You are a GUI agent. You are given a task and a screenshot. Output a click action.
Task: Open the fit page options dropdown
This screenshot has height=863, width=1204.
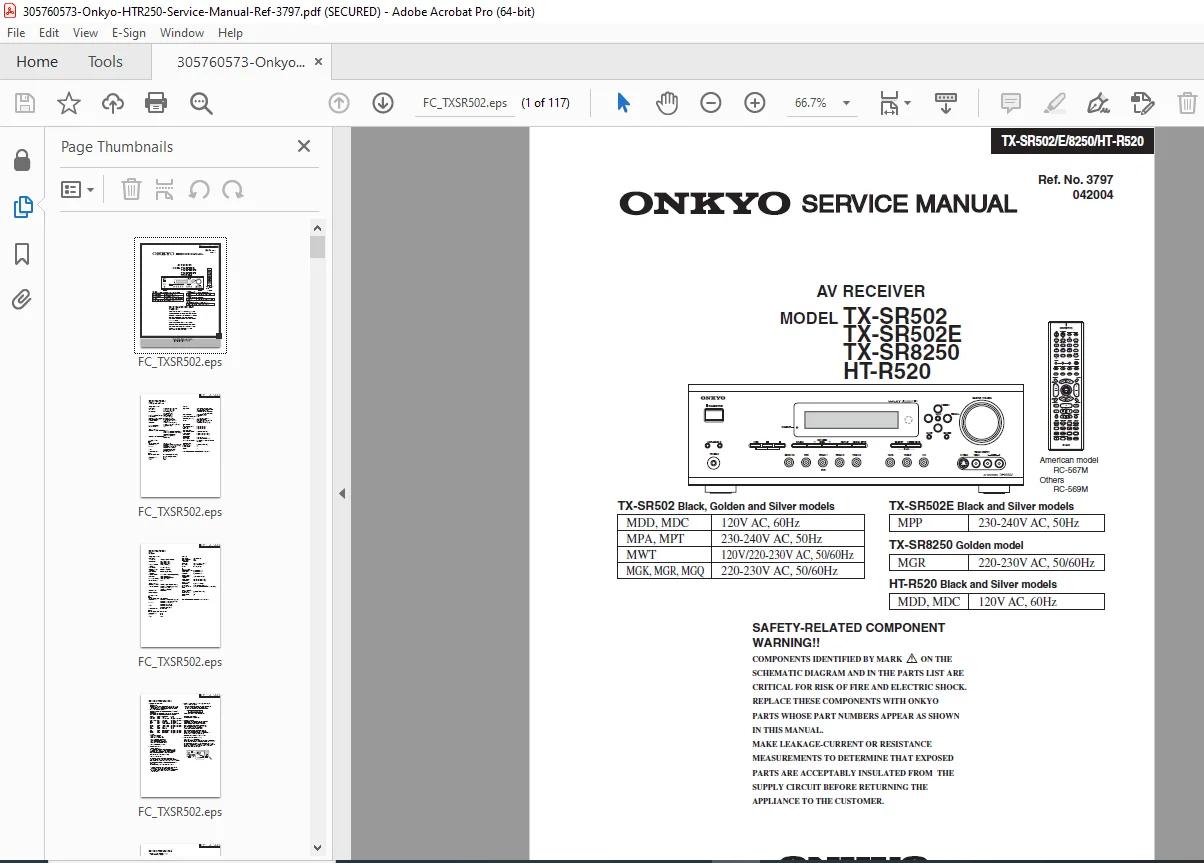coord(895,103)
